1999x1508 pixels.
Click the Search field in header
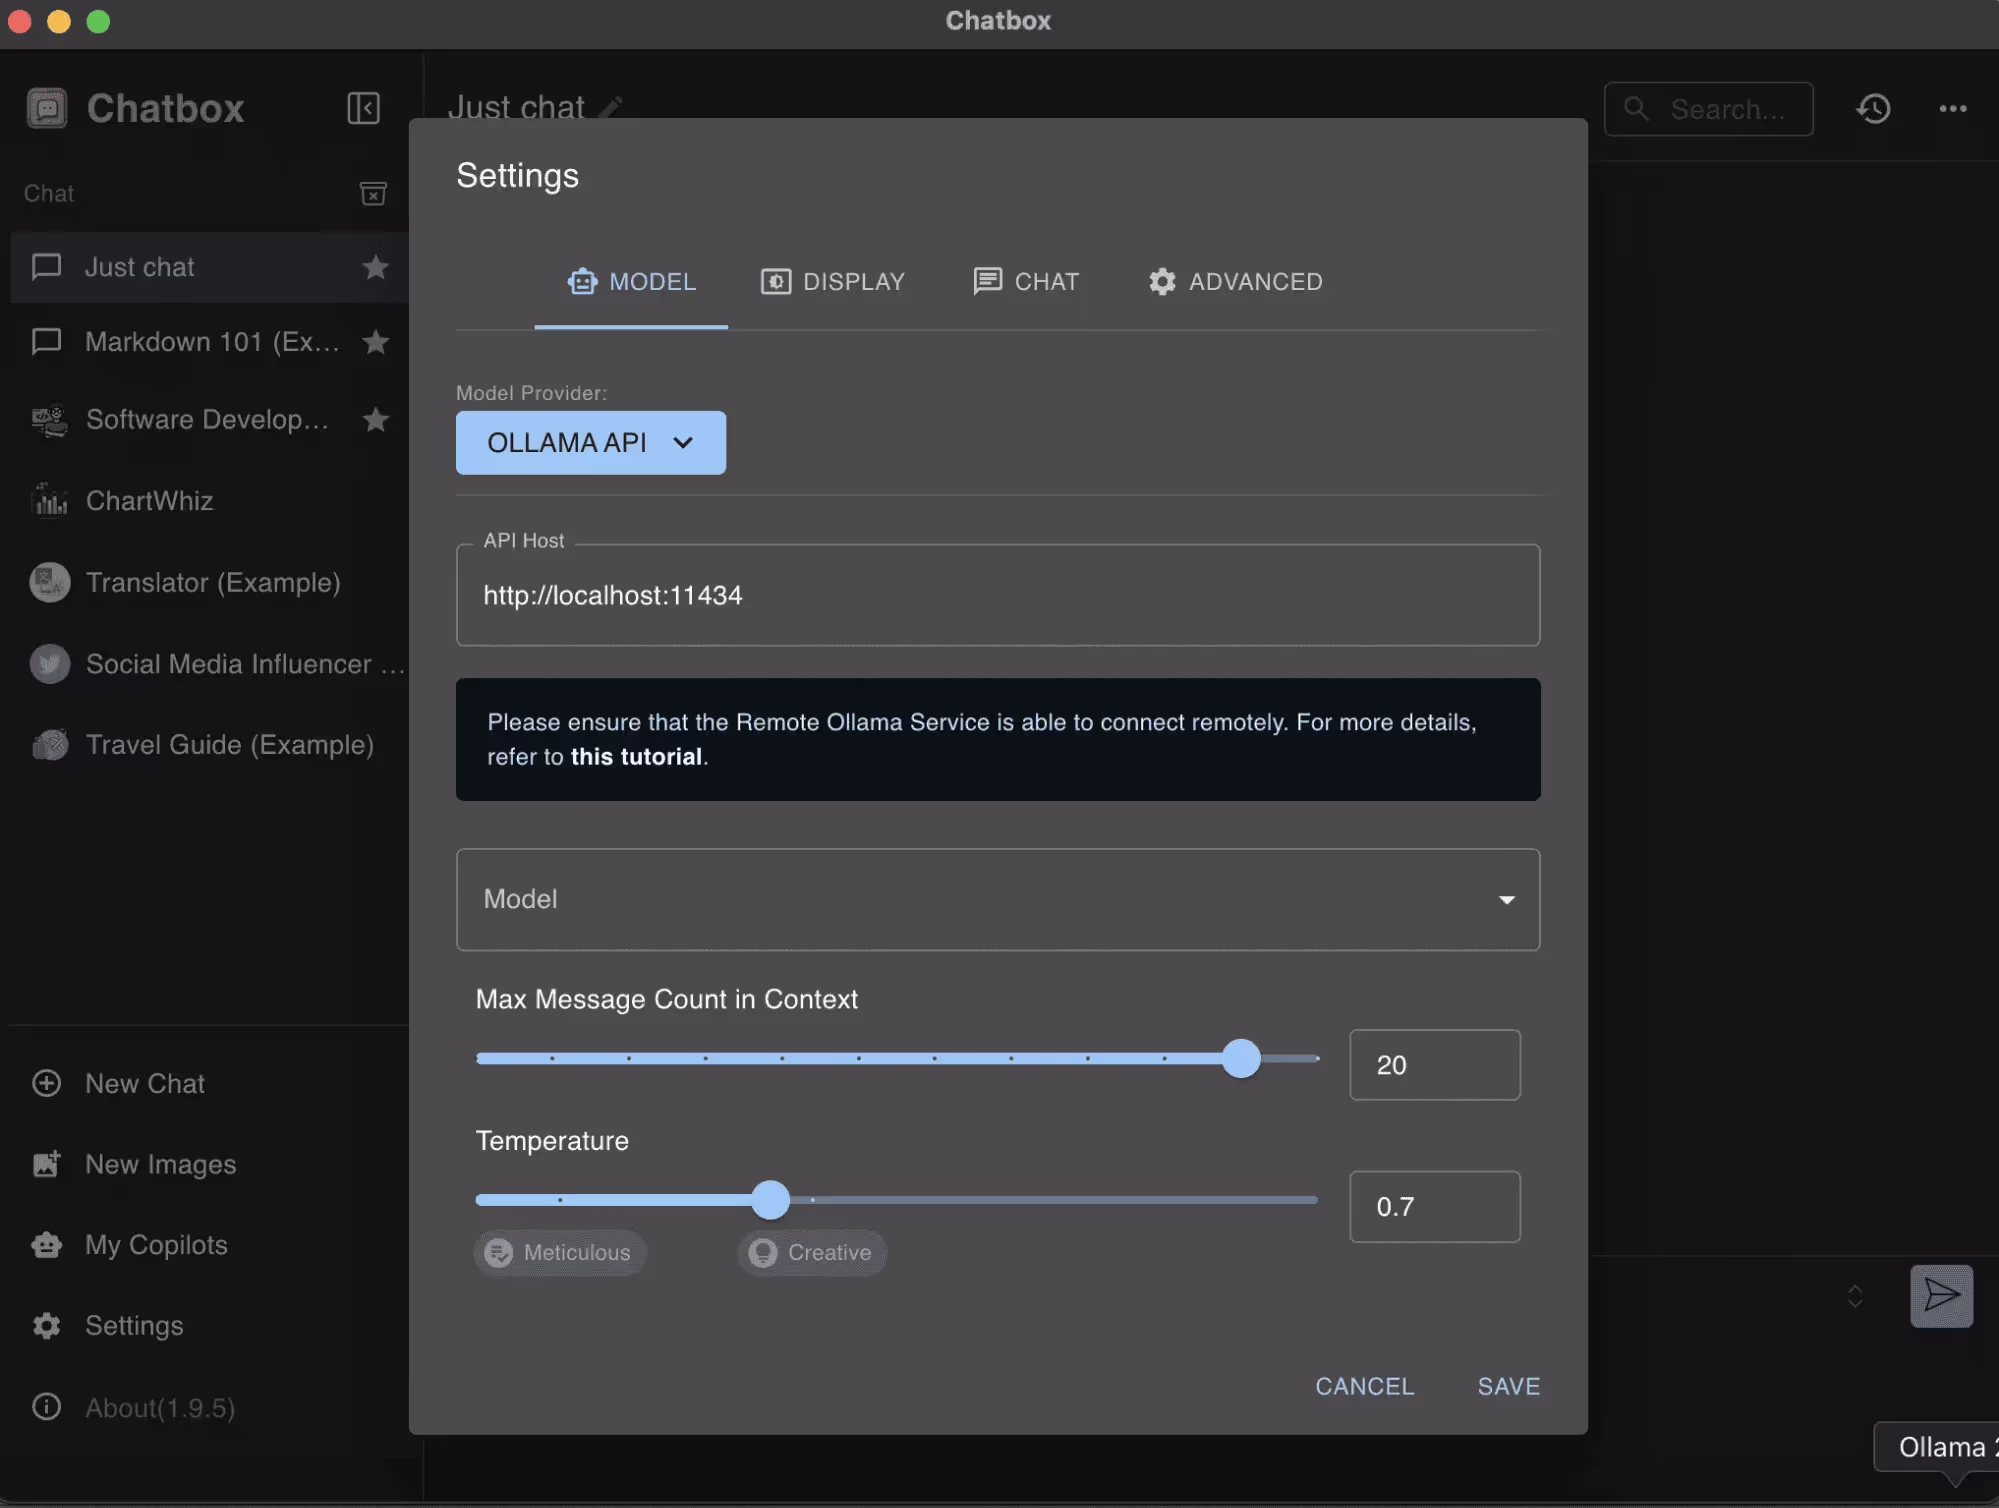[x=1708, y=109]
